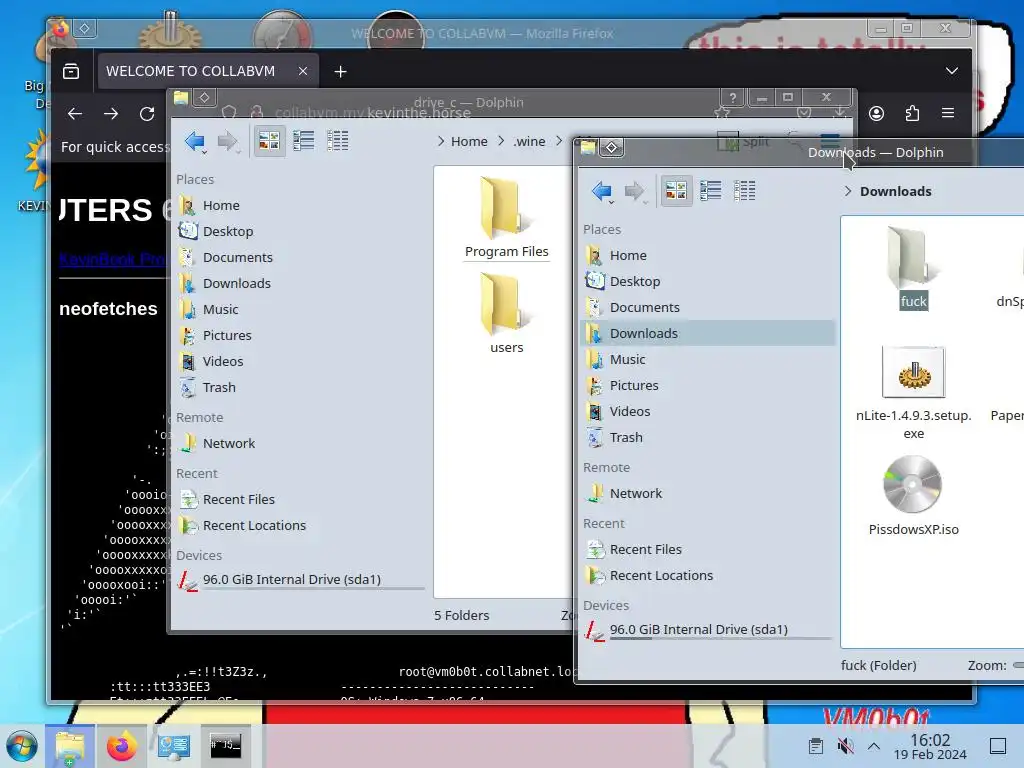Image resolution: width=1024 pixels, height=768 pixels.
Task: Open Firefox account icon
Action: click(876, 114)
